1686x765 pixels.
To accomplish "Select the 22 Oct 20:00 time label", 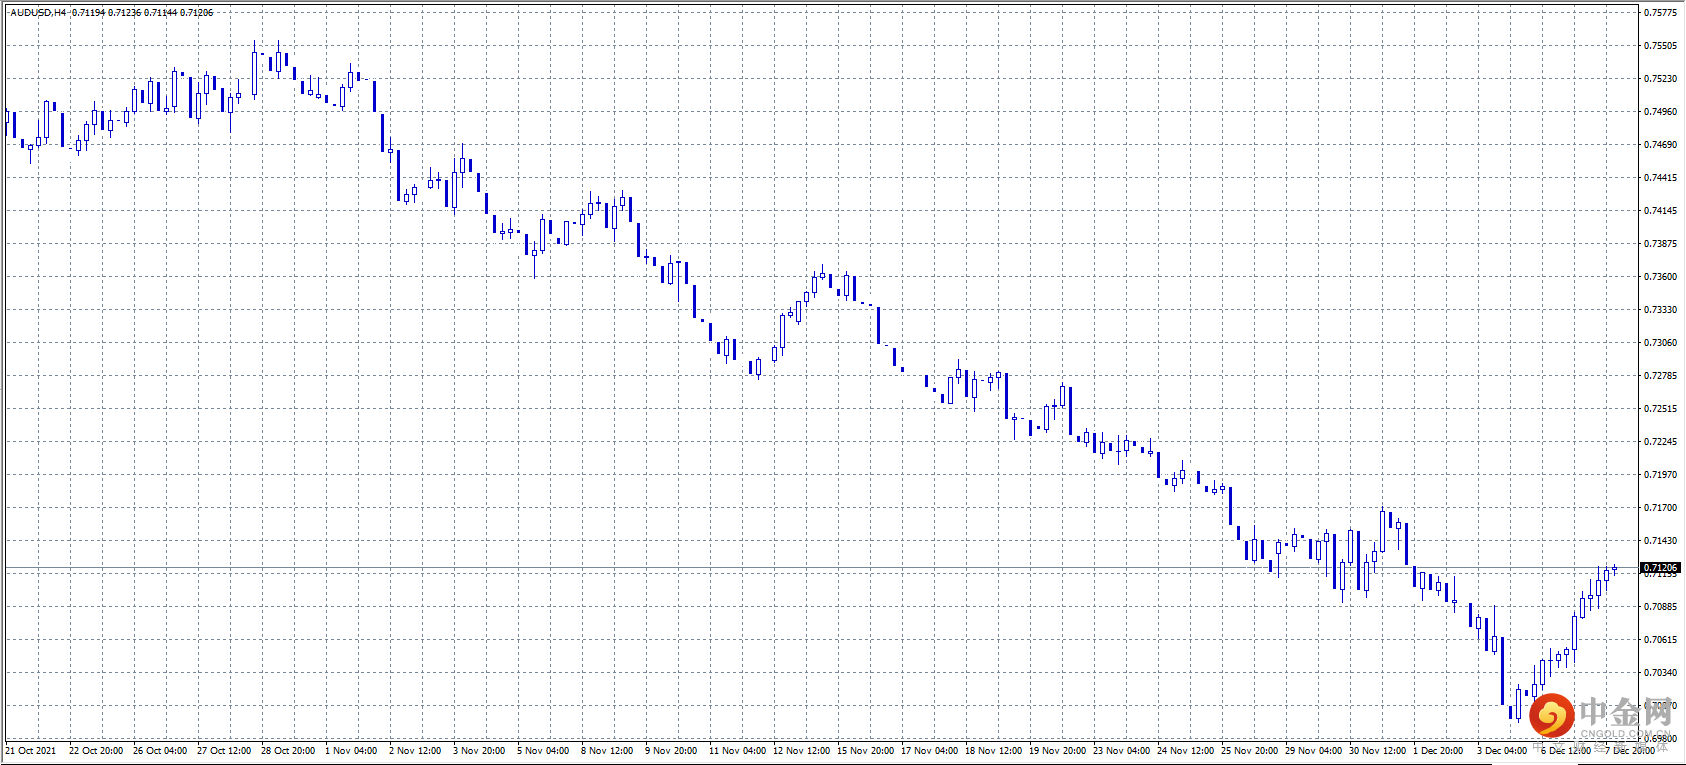I will click(x=96, y=751).
